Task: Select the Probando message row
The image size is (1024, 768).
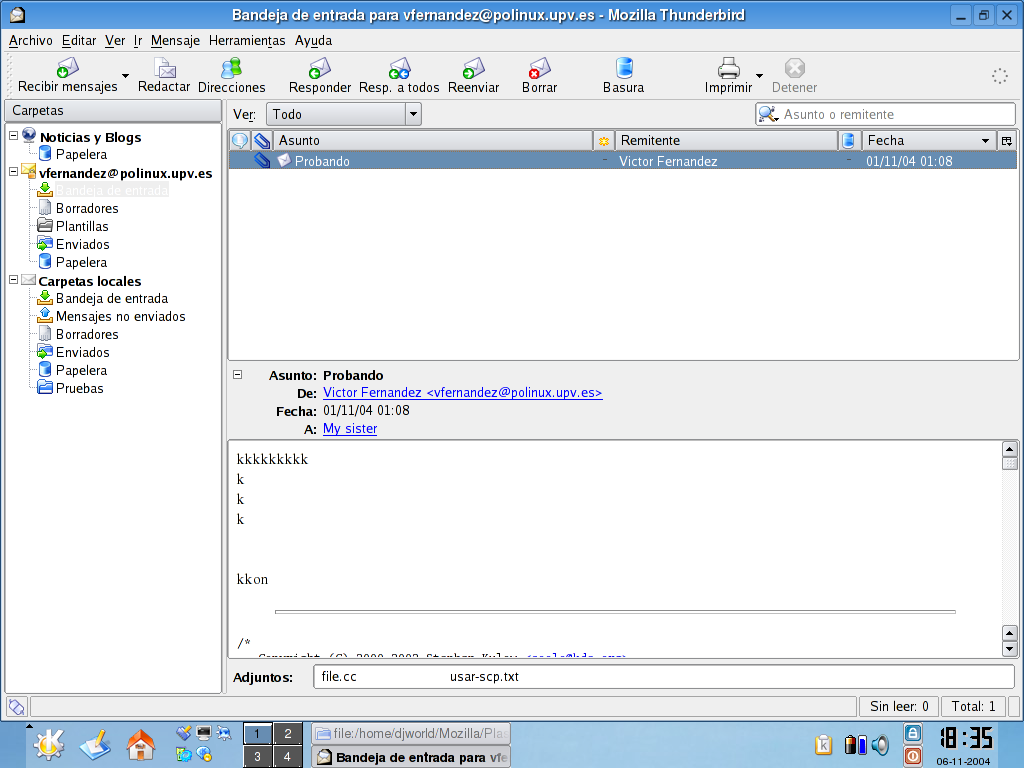Action: tap(623, 161)
